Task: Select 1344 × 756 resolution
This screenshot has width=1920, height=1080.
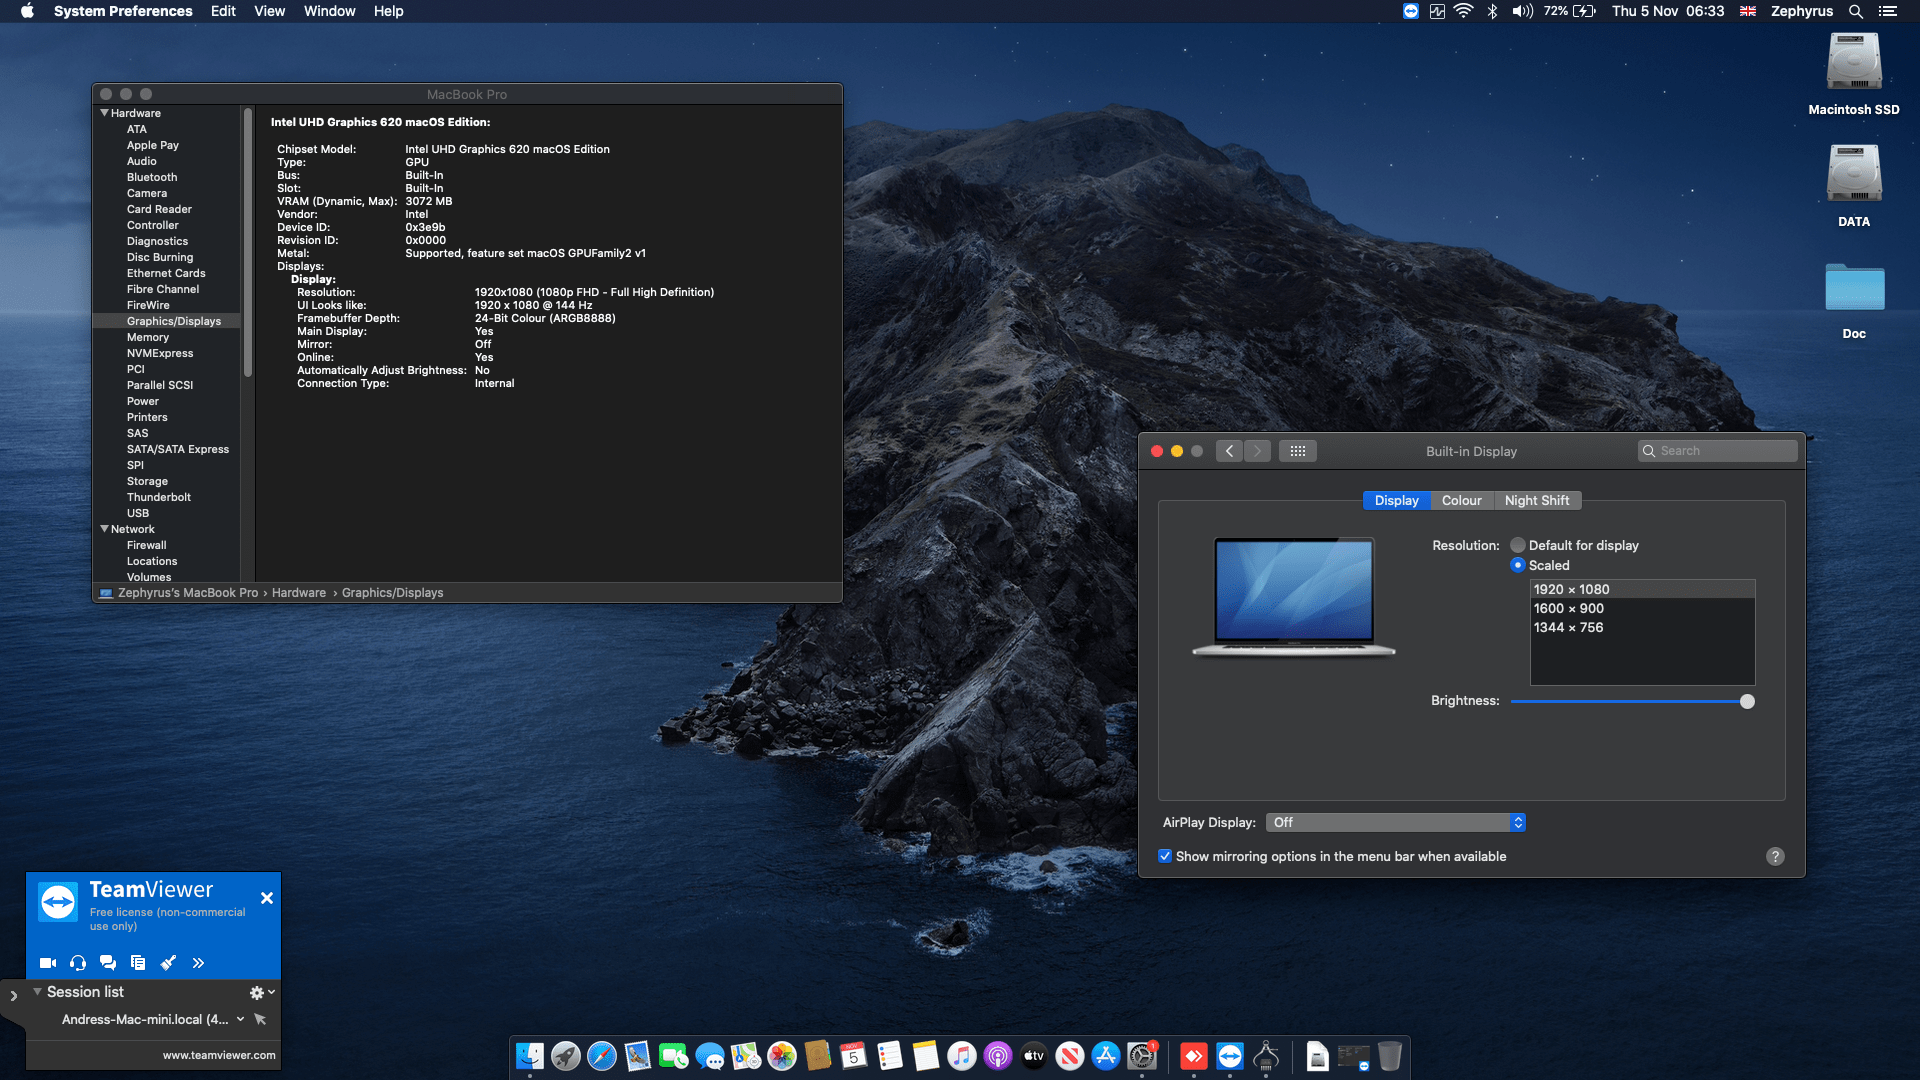Action: pos(1642,627)
